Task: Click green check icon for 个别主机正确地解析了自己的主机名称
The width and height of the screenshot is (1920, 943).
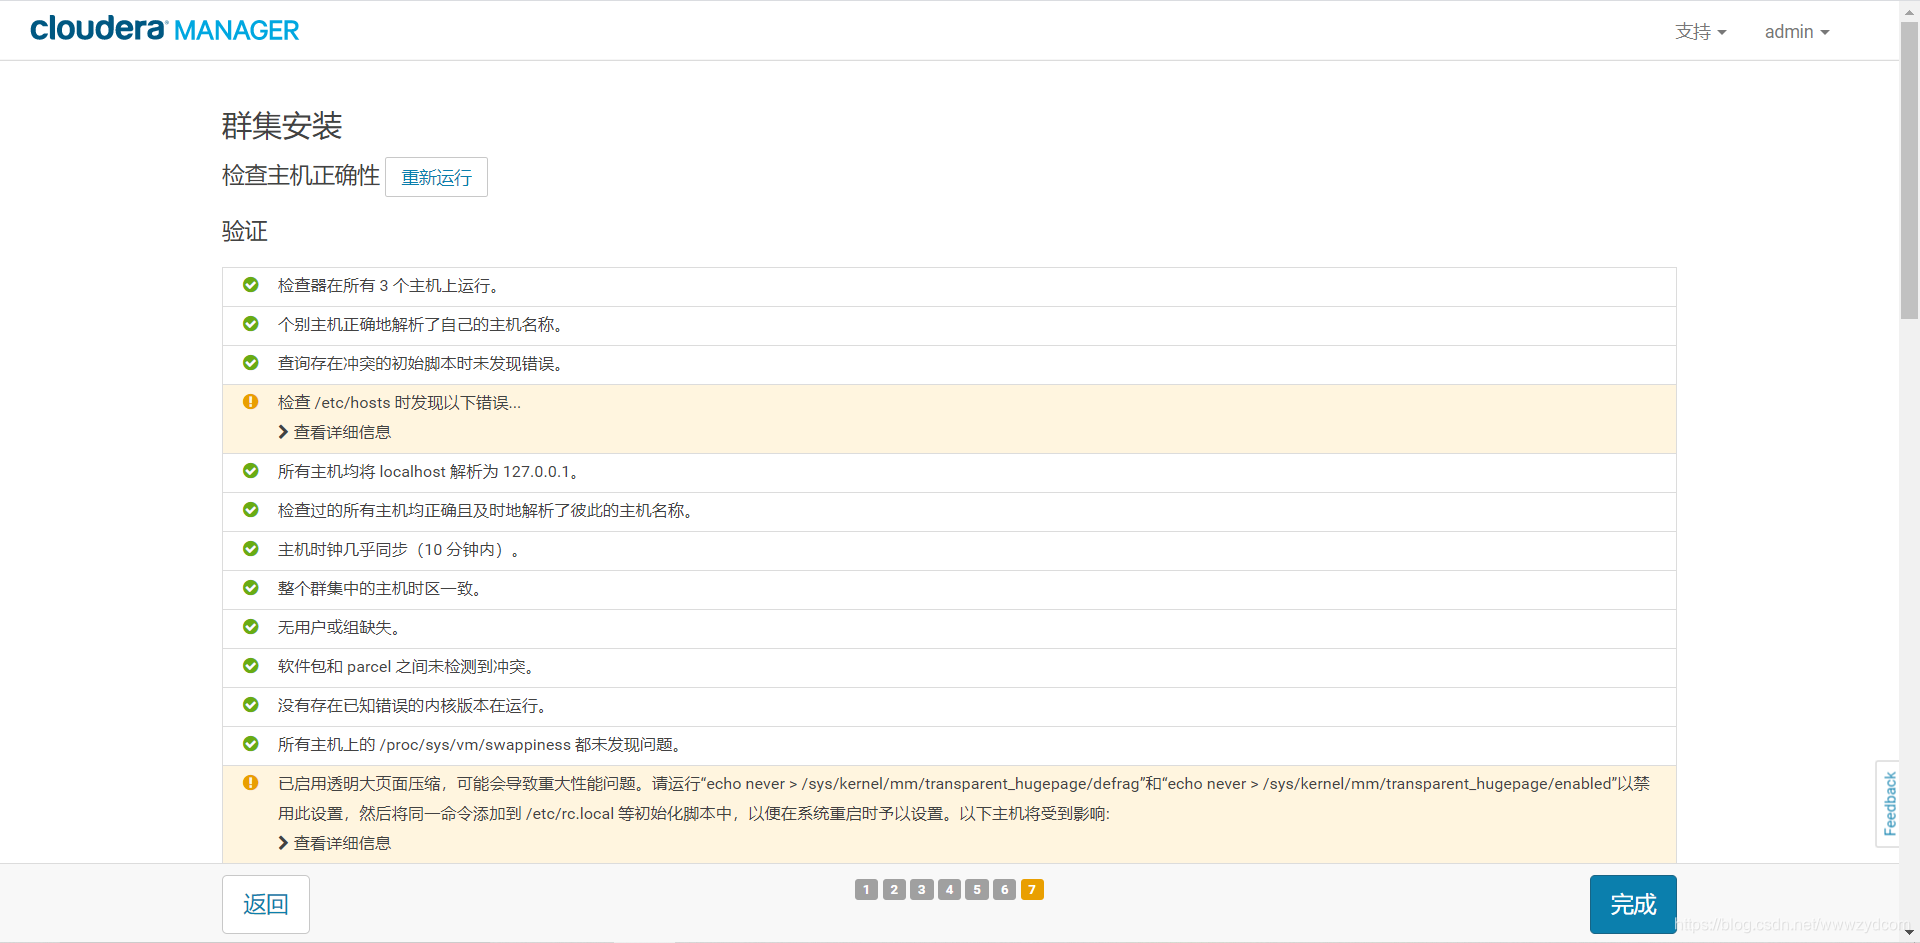Action: point(251,324)
